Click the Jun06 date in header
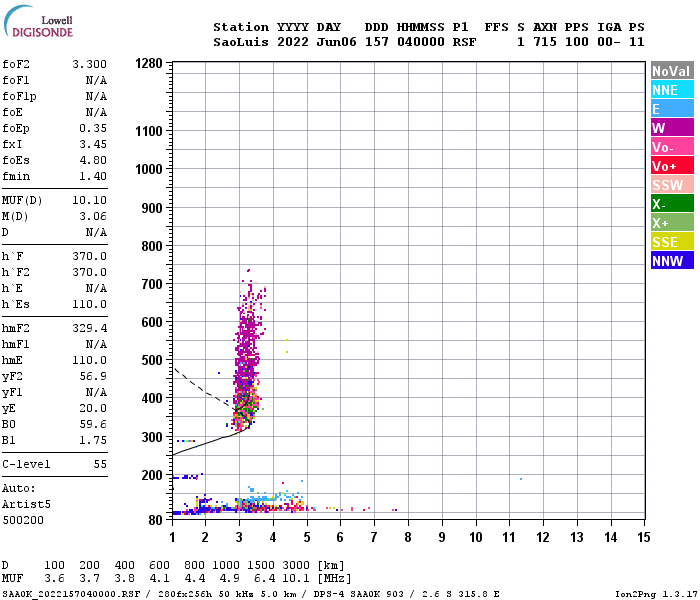Image resolution: width=700 pixels, height=600 pixels. coord(336,42)
